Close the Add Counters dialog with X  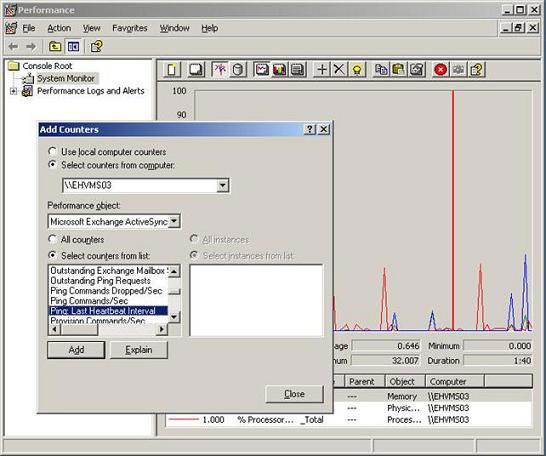pyautogui.click(x=323, y=129)
